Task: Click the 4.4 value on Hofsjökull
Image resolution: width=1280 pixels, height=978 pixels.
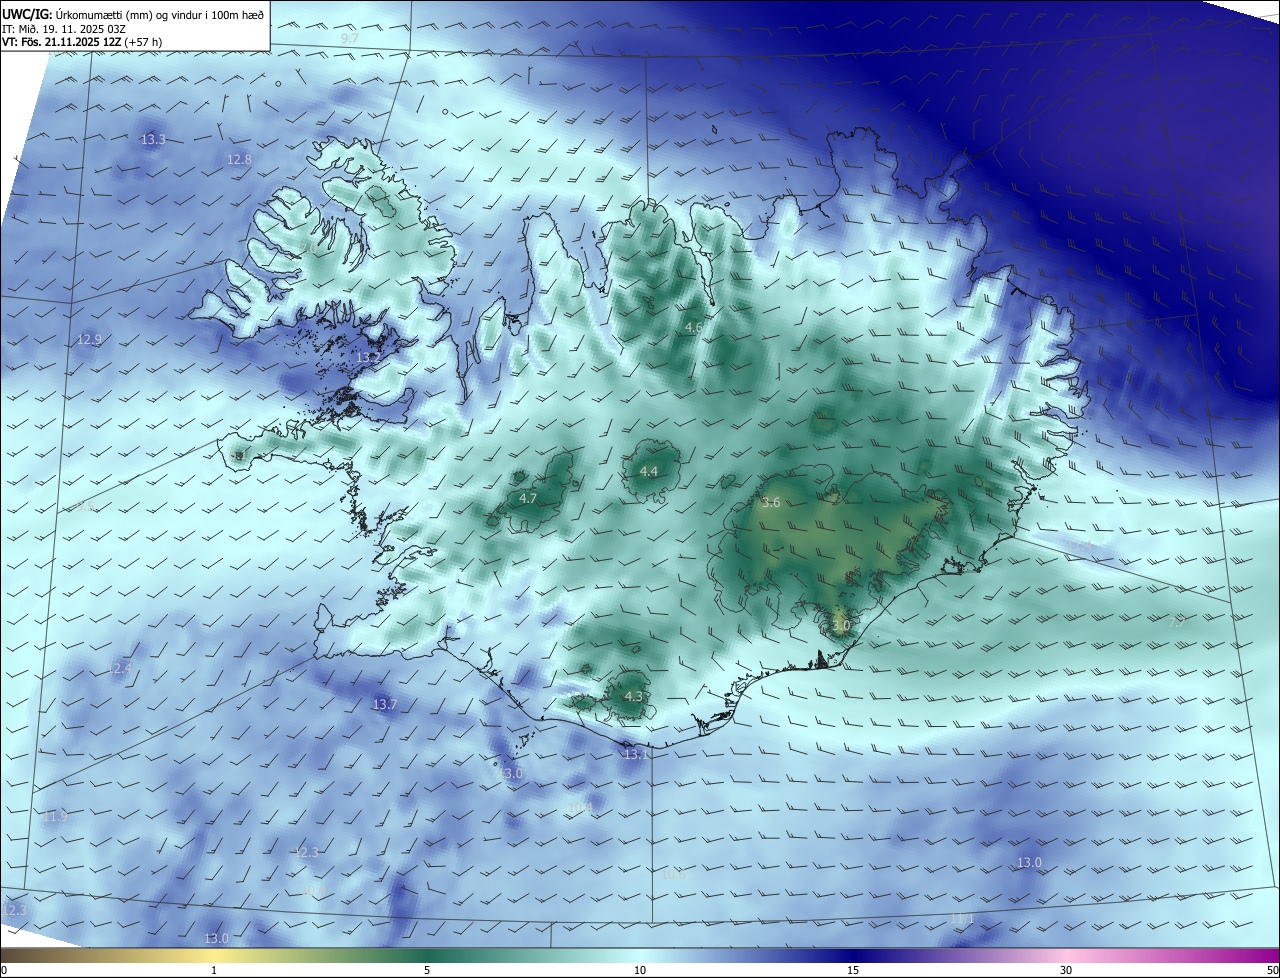Action: click(649, 471)
